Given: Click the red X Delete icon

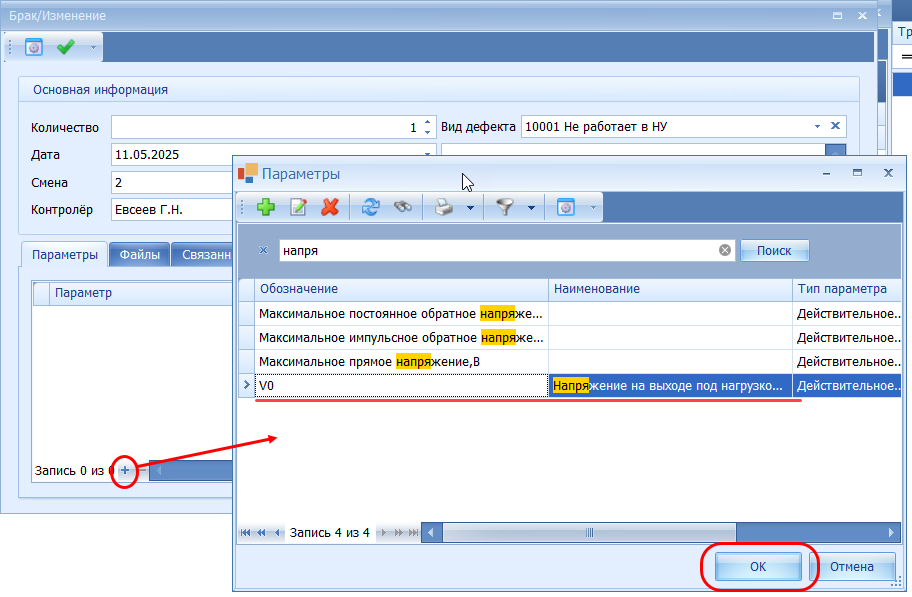Looking at the screenshot, I should tap(330, 207).
